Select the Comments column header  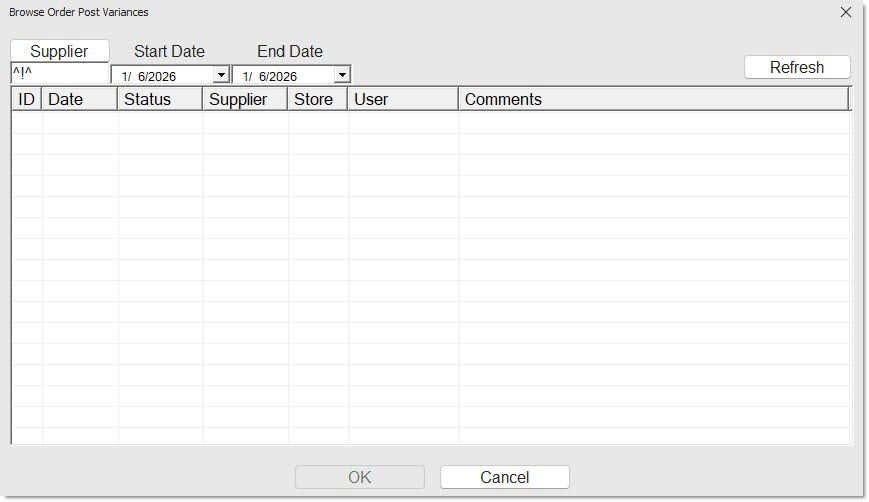click(x=653, y=99)
